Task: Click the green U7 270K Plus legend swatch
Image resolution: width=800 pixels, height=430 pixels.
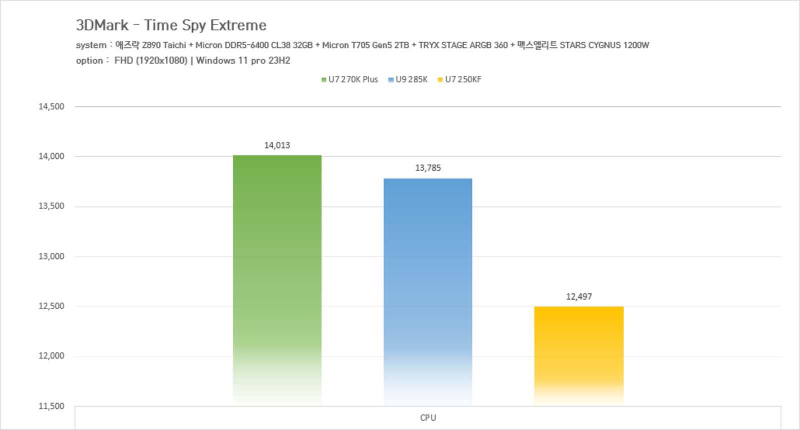Action: [x=324, y=79]
